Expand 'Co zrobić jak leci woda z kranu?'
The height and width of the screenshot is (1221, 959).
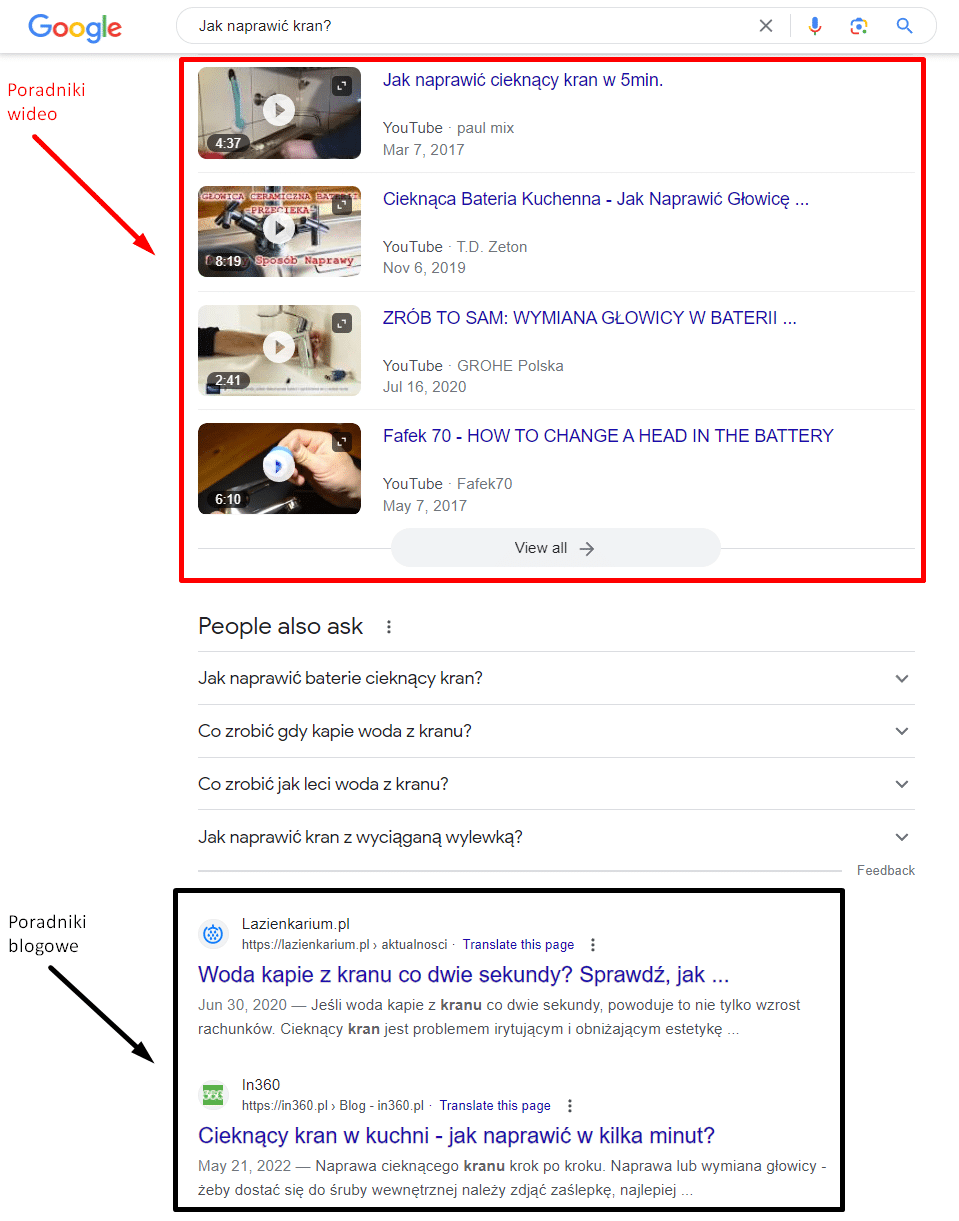pyautogui.click(x=556, y=784)
